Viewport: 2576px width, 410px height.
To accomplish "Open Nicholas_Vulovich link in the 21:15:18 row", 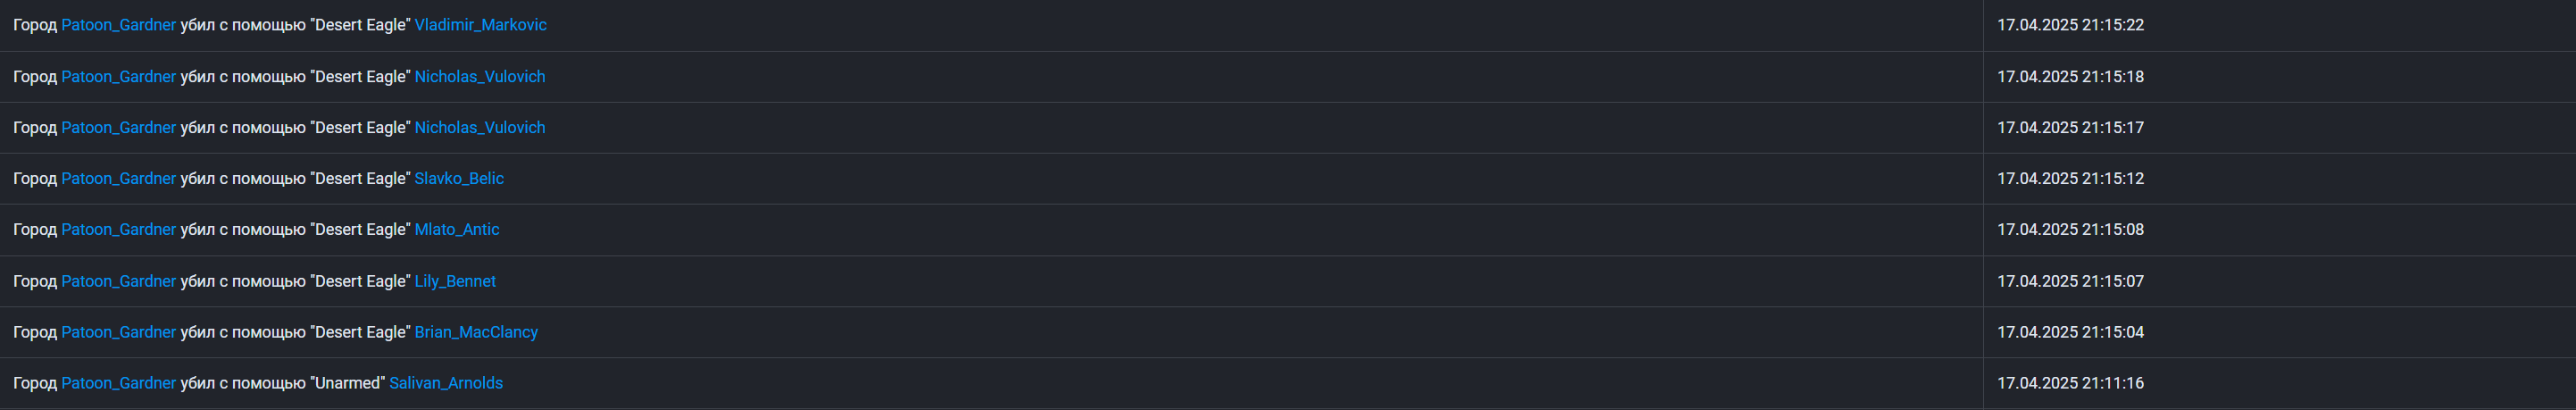I will 480,77.
